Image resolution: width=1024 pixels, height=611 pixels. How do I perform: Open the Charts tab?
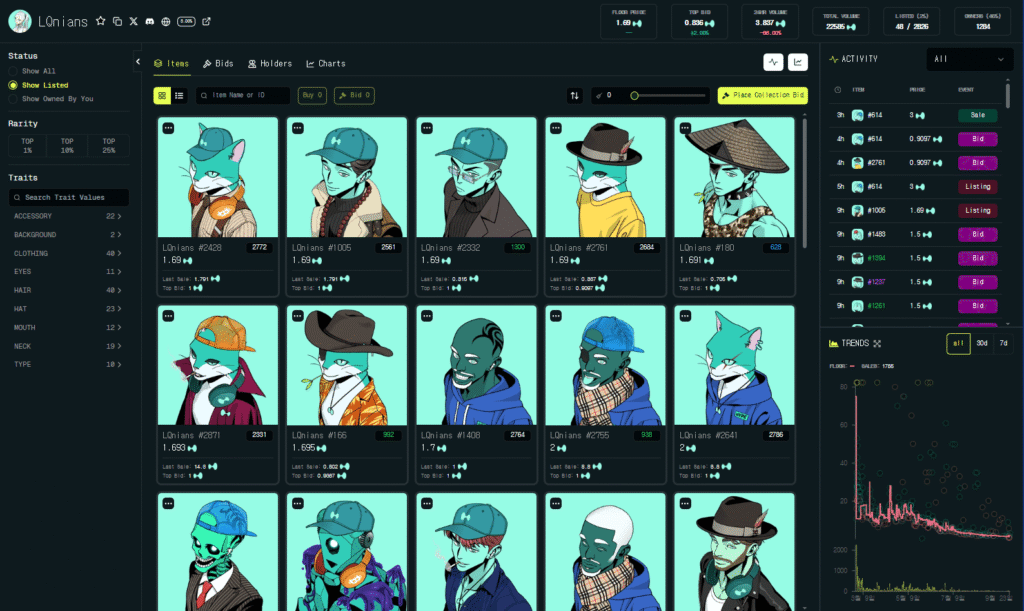click(326, 64)
